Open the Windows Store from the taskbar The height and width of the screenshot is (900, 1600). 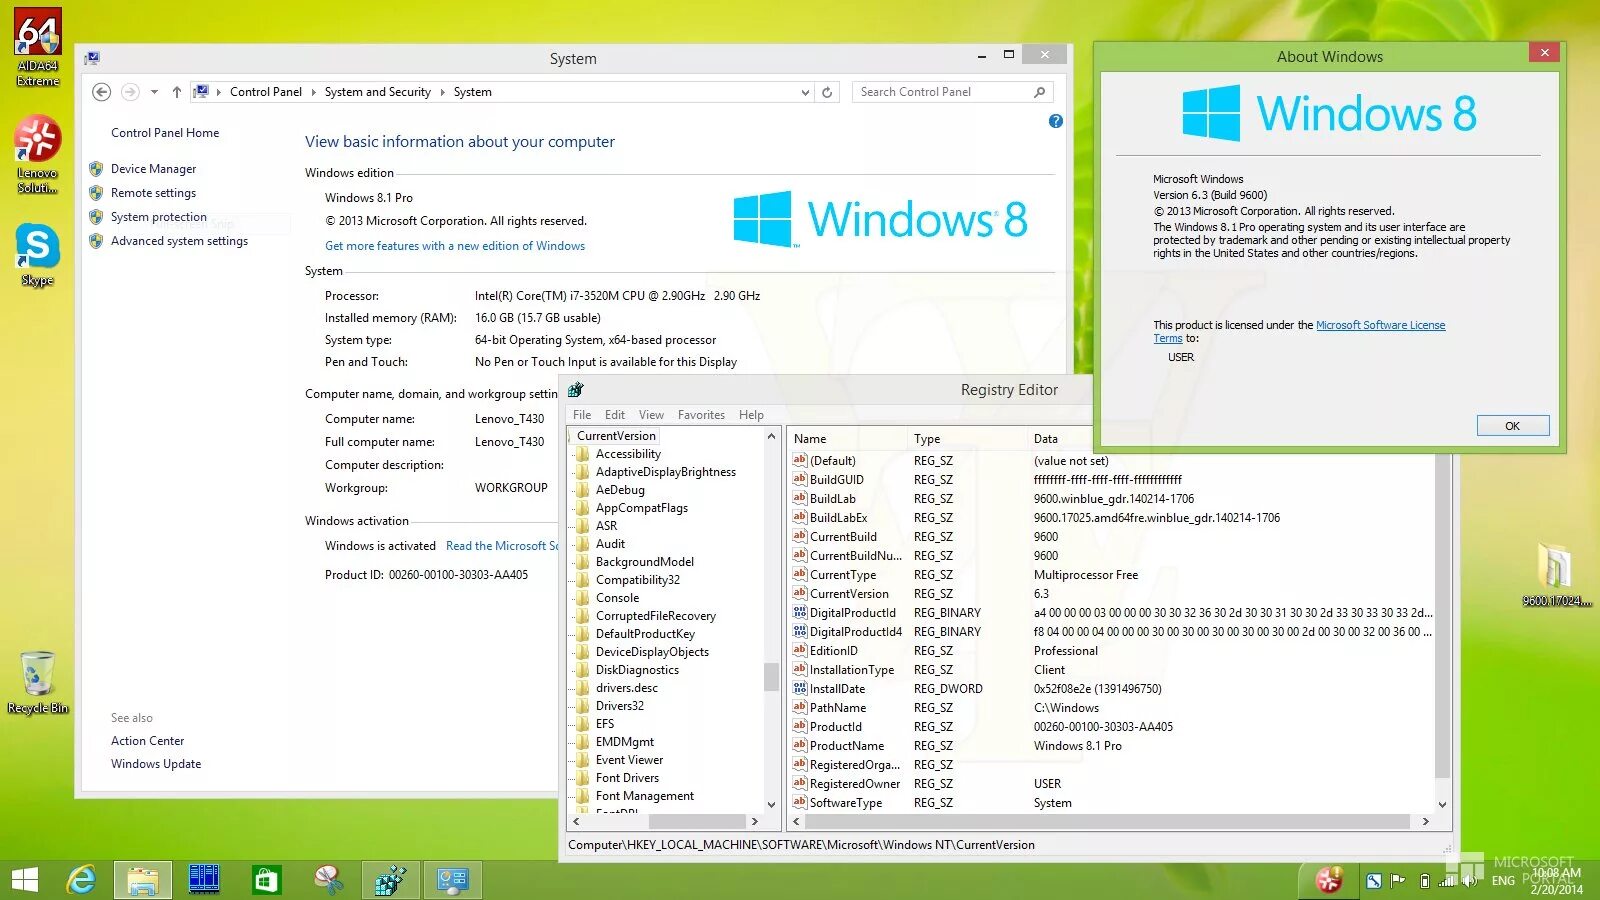click(x=266, y=880)
